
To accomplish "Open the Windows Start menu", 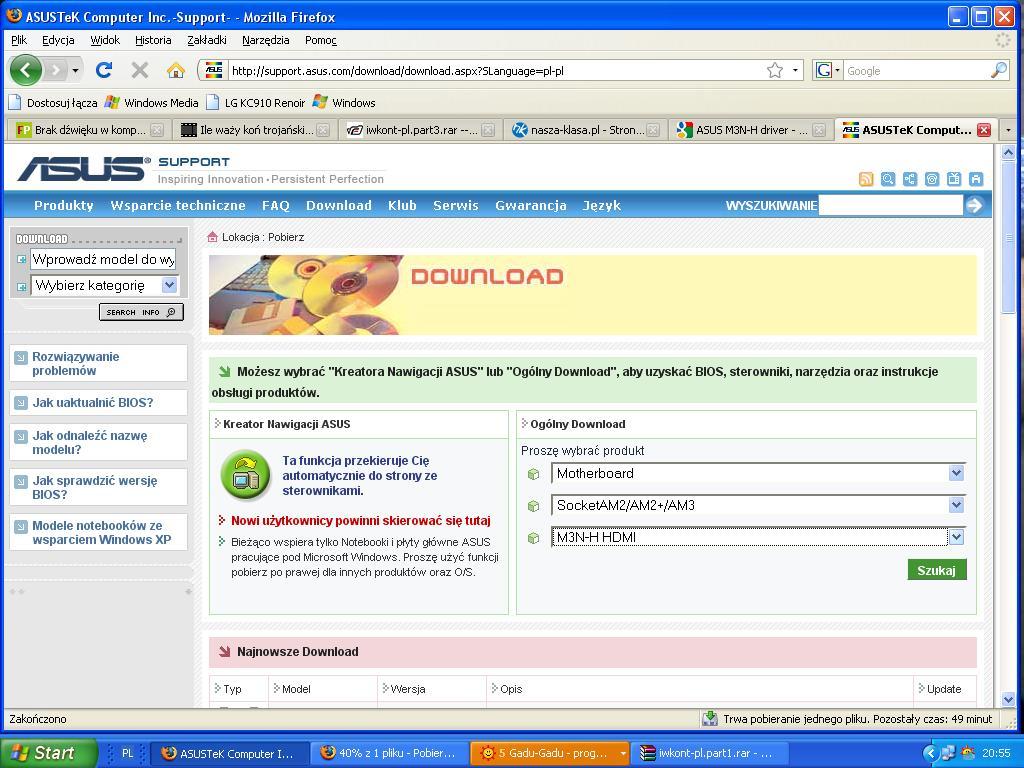I will coord(49,753).
